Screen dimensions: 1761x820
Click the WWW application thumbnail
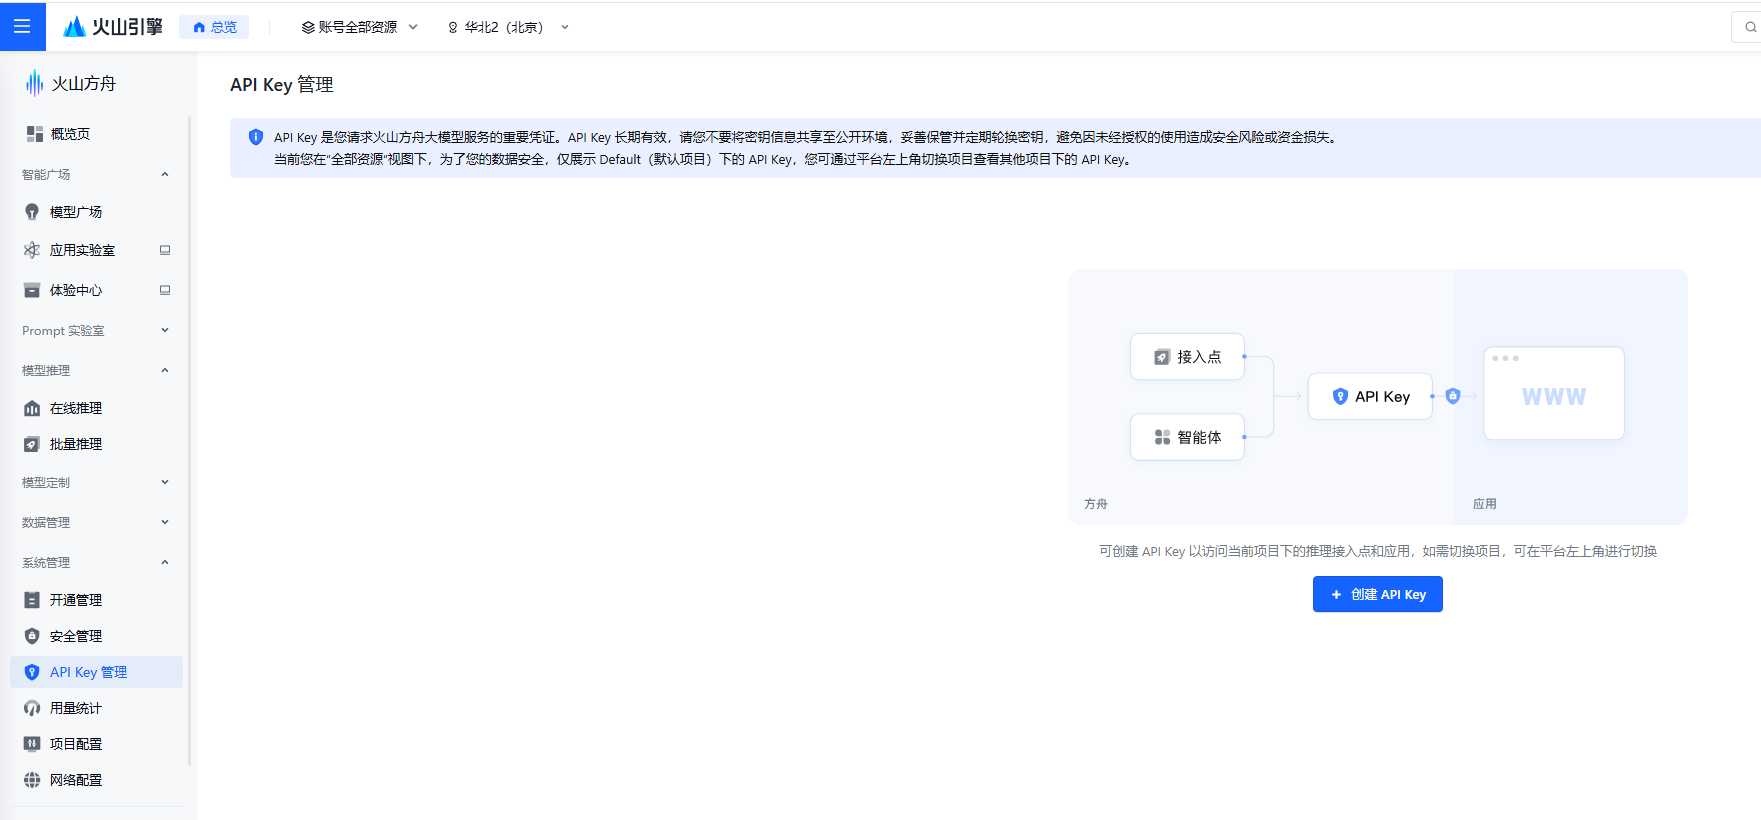(x=1554, y=393)
